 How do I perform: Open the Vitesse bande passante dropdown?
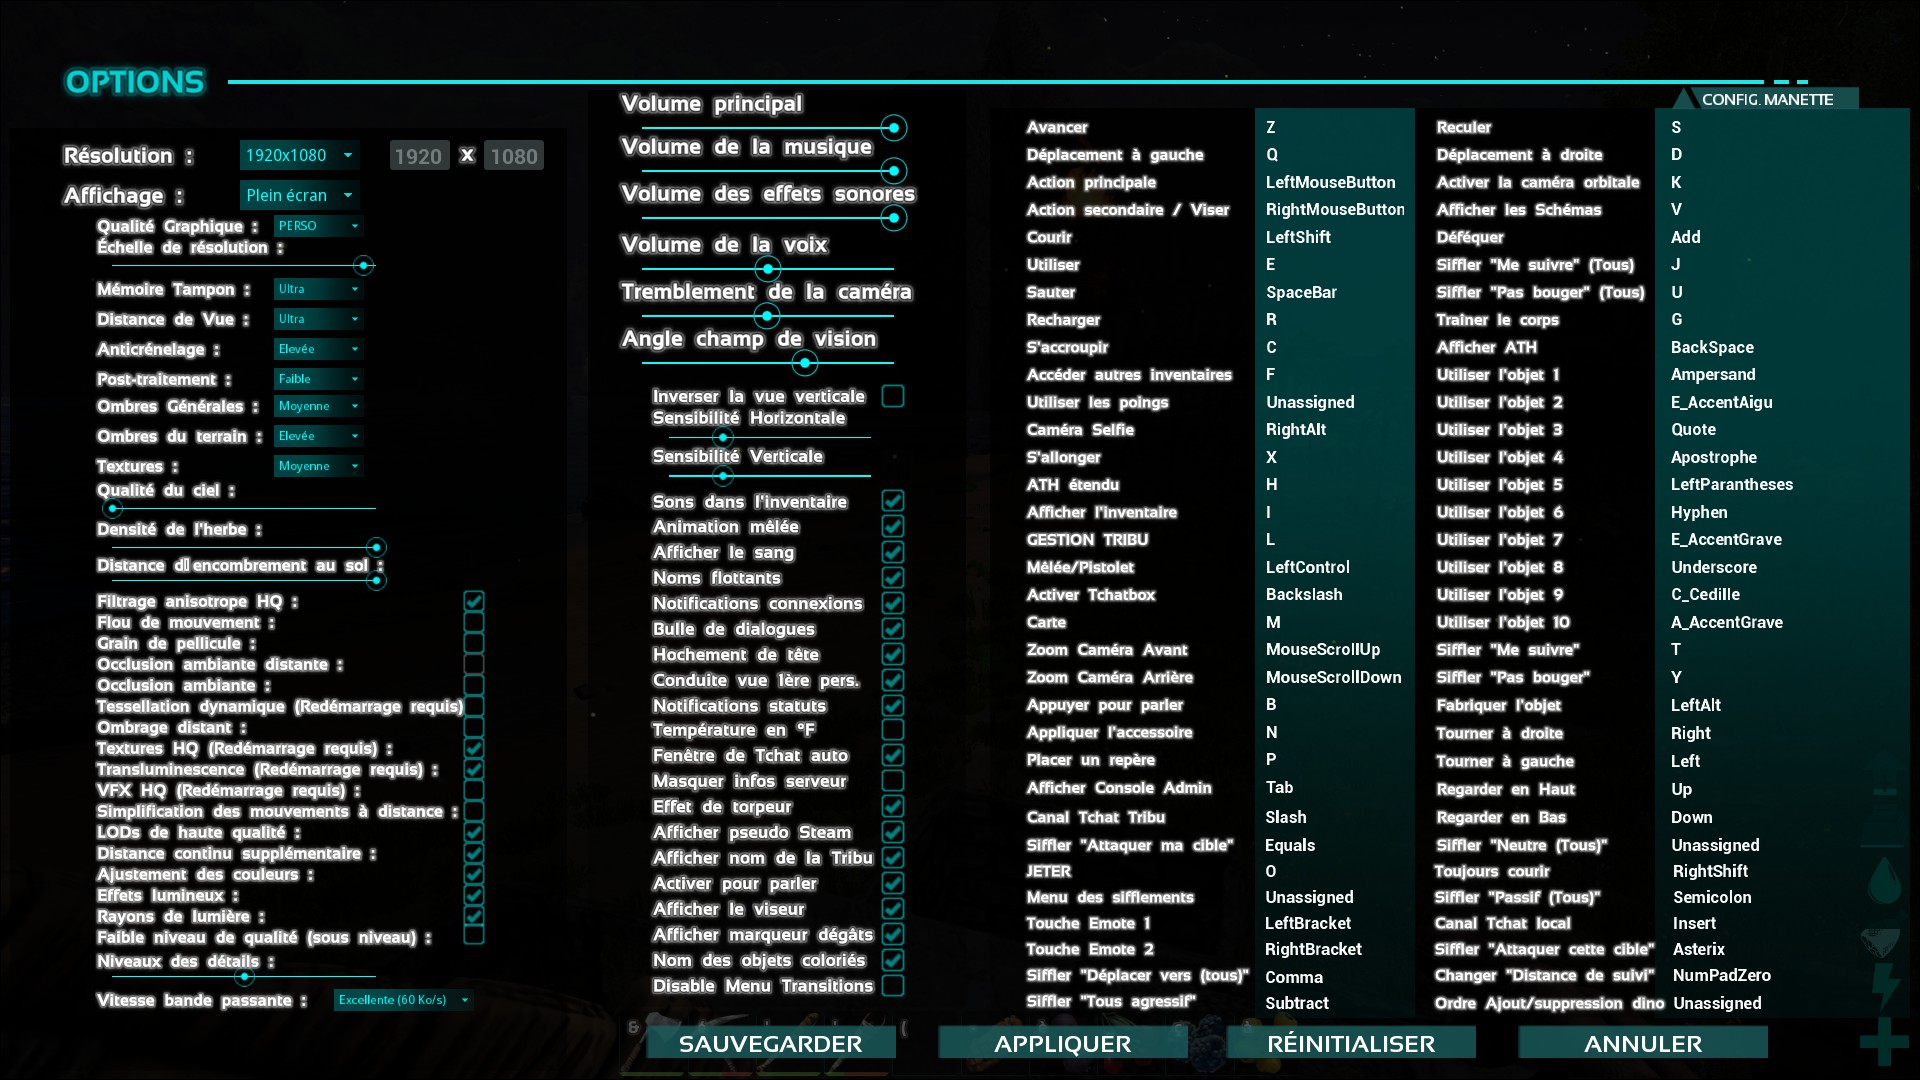pyautogui.click(x=403, y=1000)
